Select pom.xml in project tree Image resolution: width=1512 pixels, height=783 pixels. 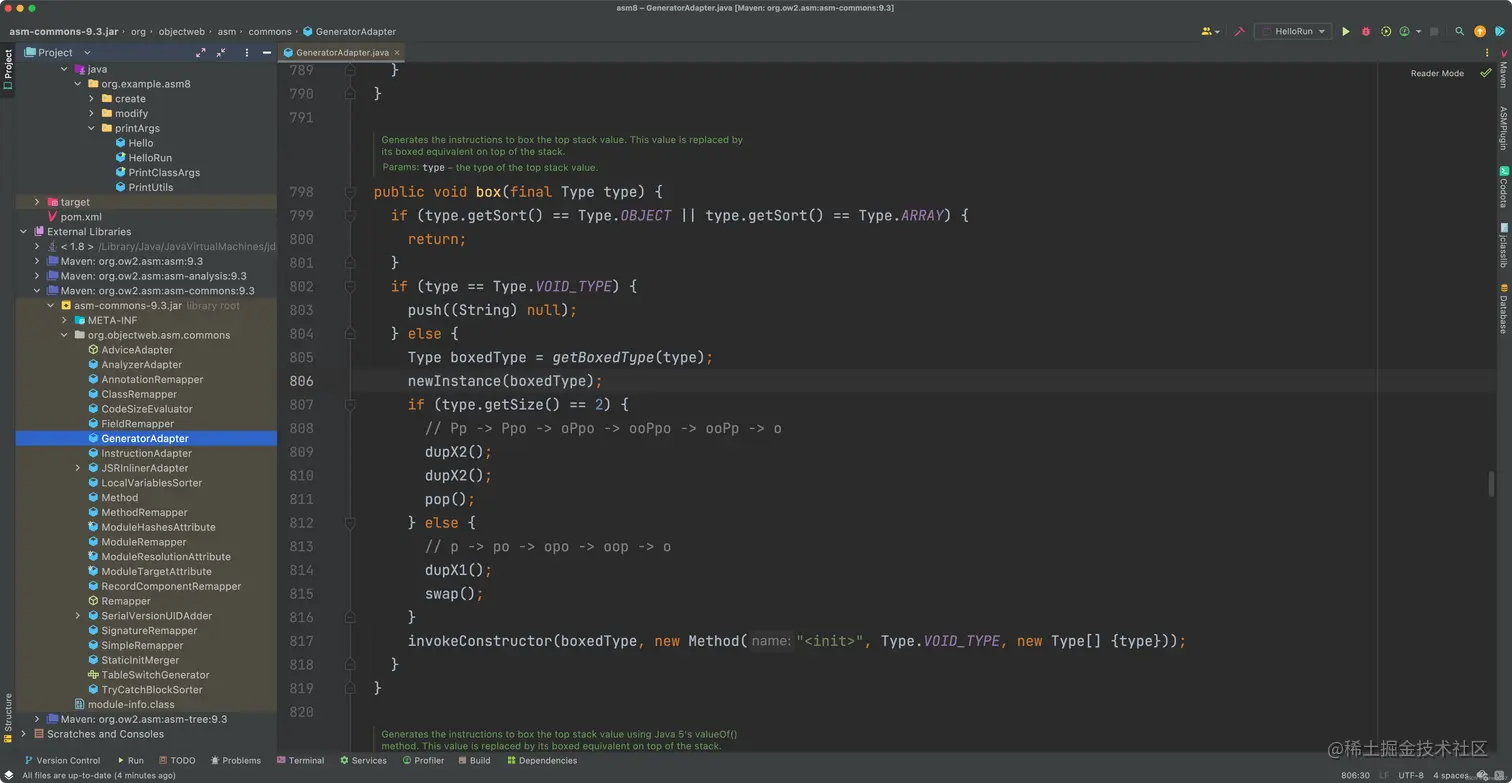click(81, 217)
